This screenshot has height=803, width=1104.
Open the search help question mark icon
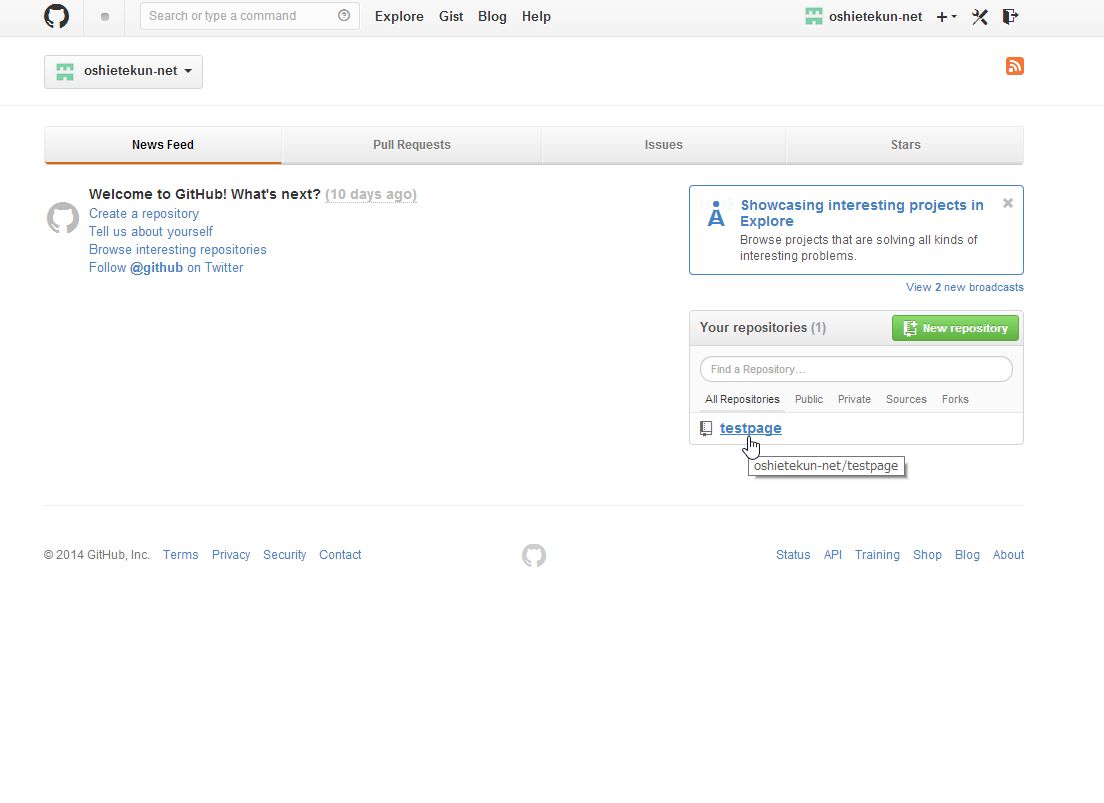tap(344, 15)
